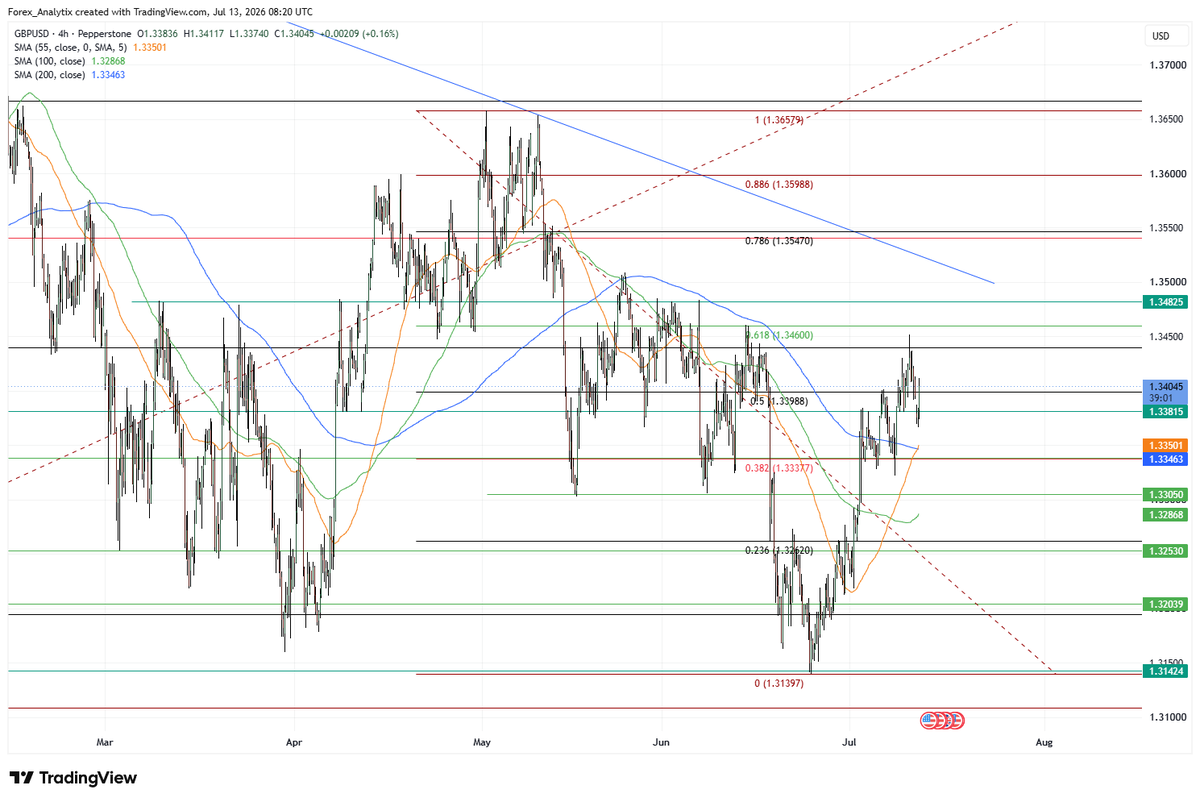
Task: Click the 1.31000 price scale value
Action: coord(1167,717)
